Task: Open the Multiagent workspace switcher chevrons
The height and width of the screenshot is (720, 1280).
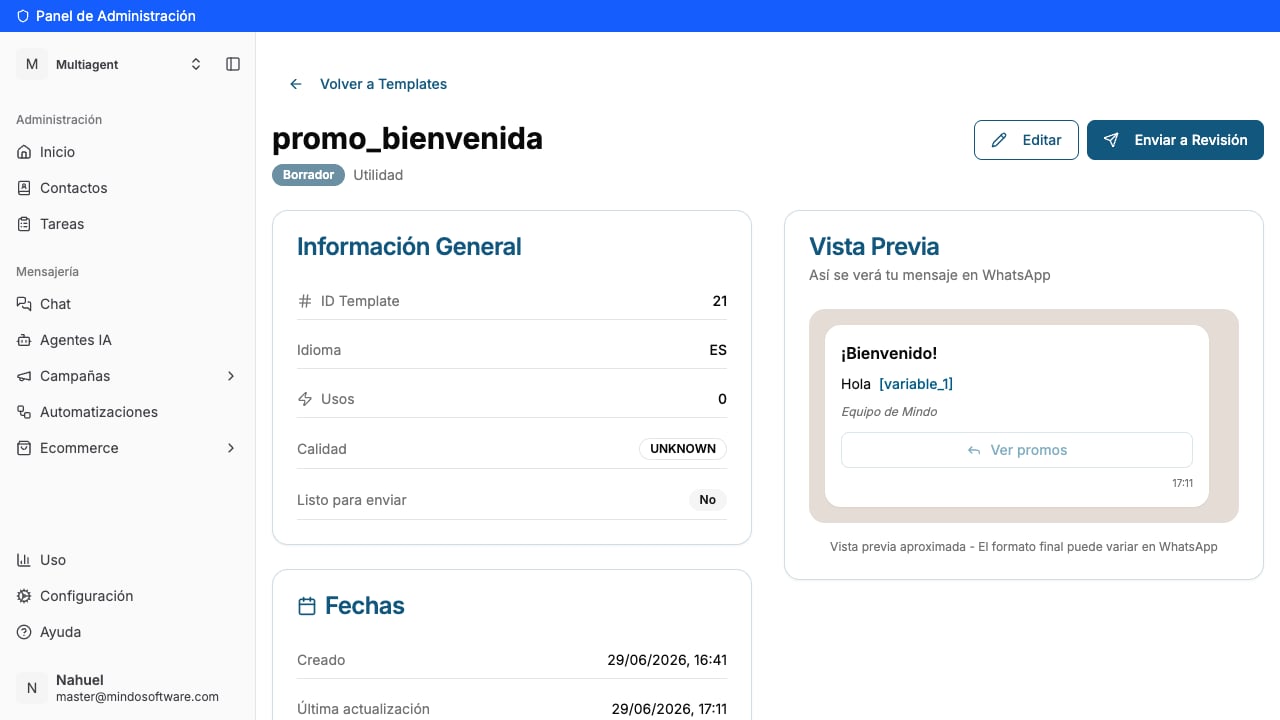Action: [x=196, y=64]
